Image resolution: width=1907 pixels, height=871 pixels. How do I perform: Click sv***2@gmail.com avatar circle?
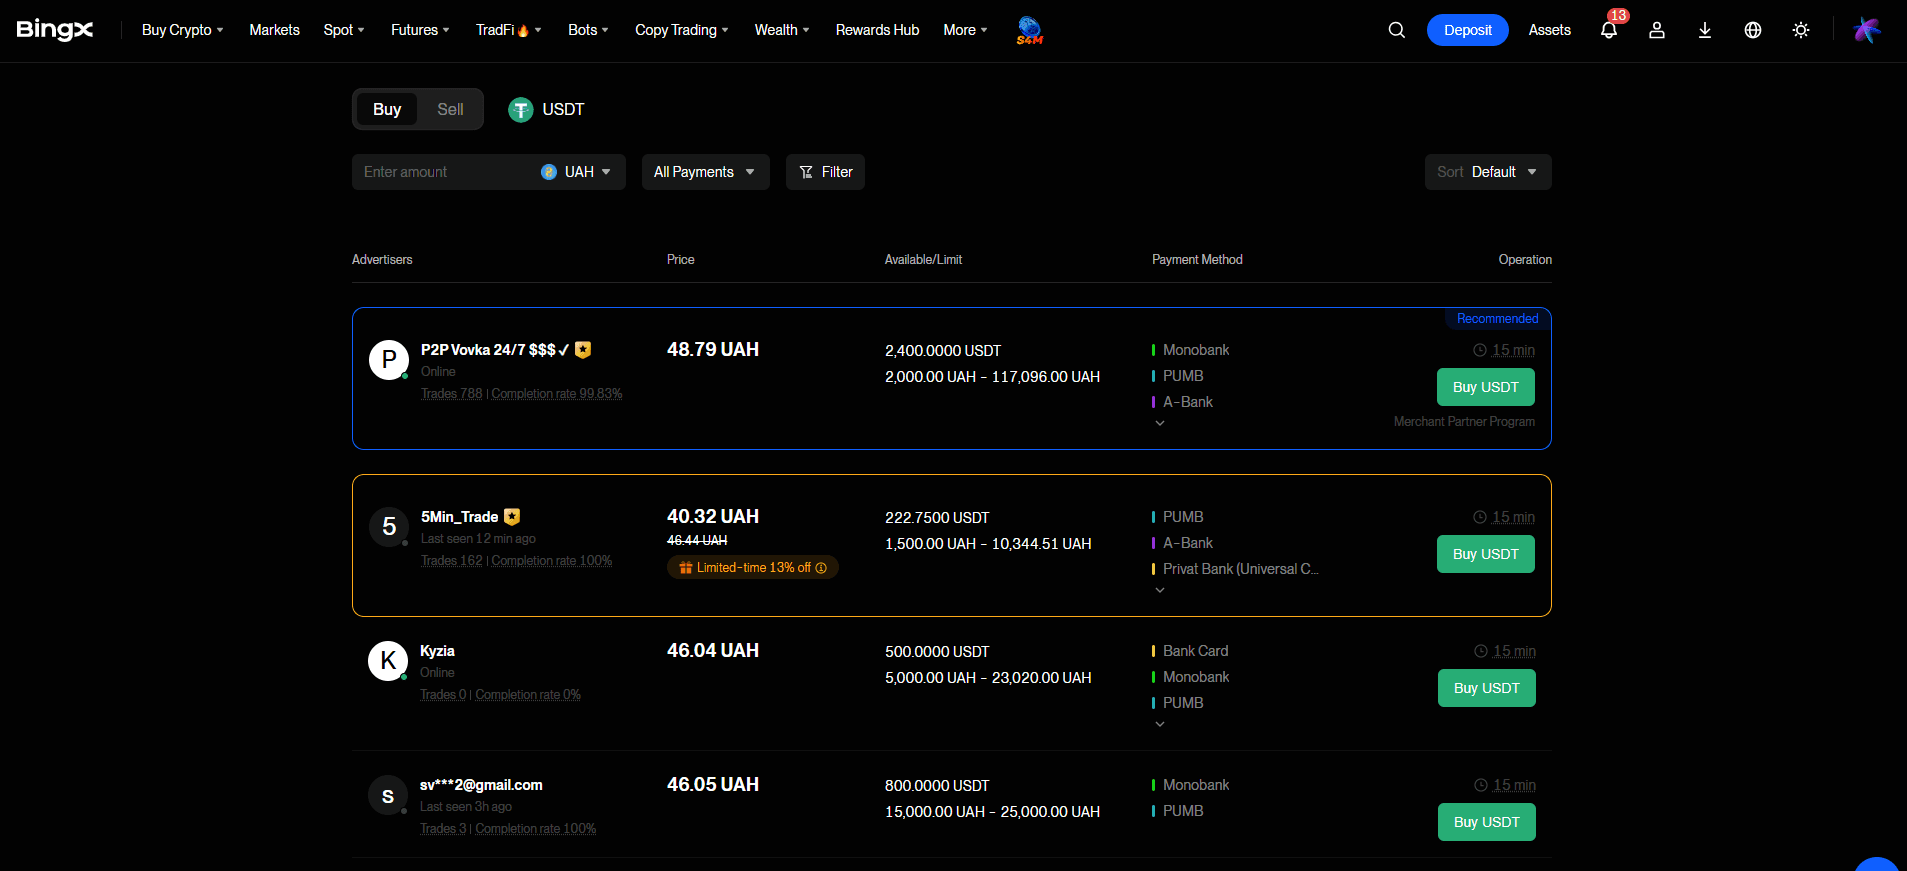coord(388,795)
